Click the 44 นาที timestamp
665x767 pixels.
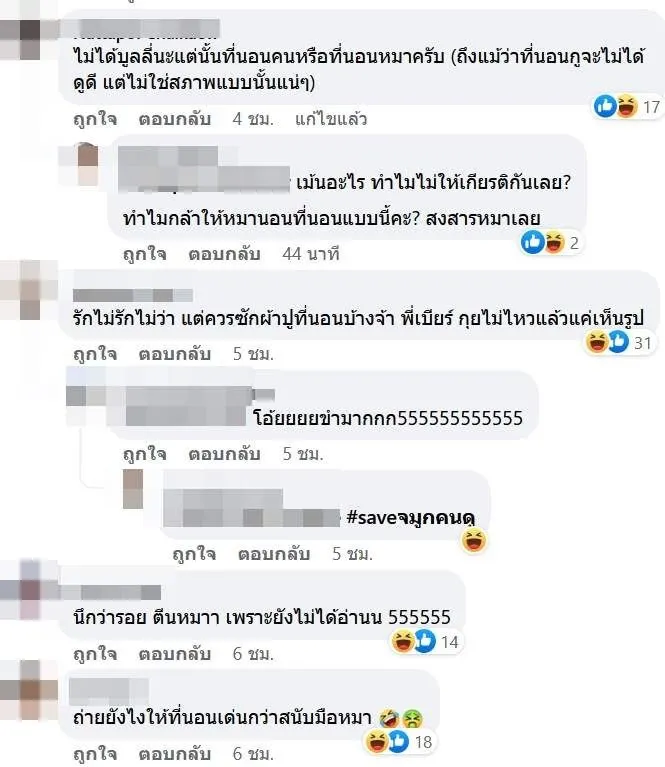click(311, 254)
